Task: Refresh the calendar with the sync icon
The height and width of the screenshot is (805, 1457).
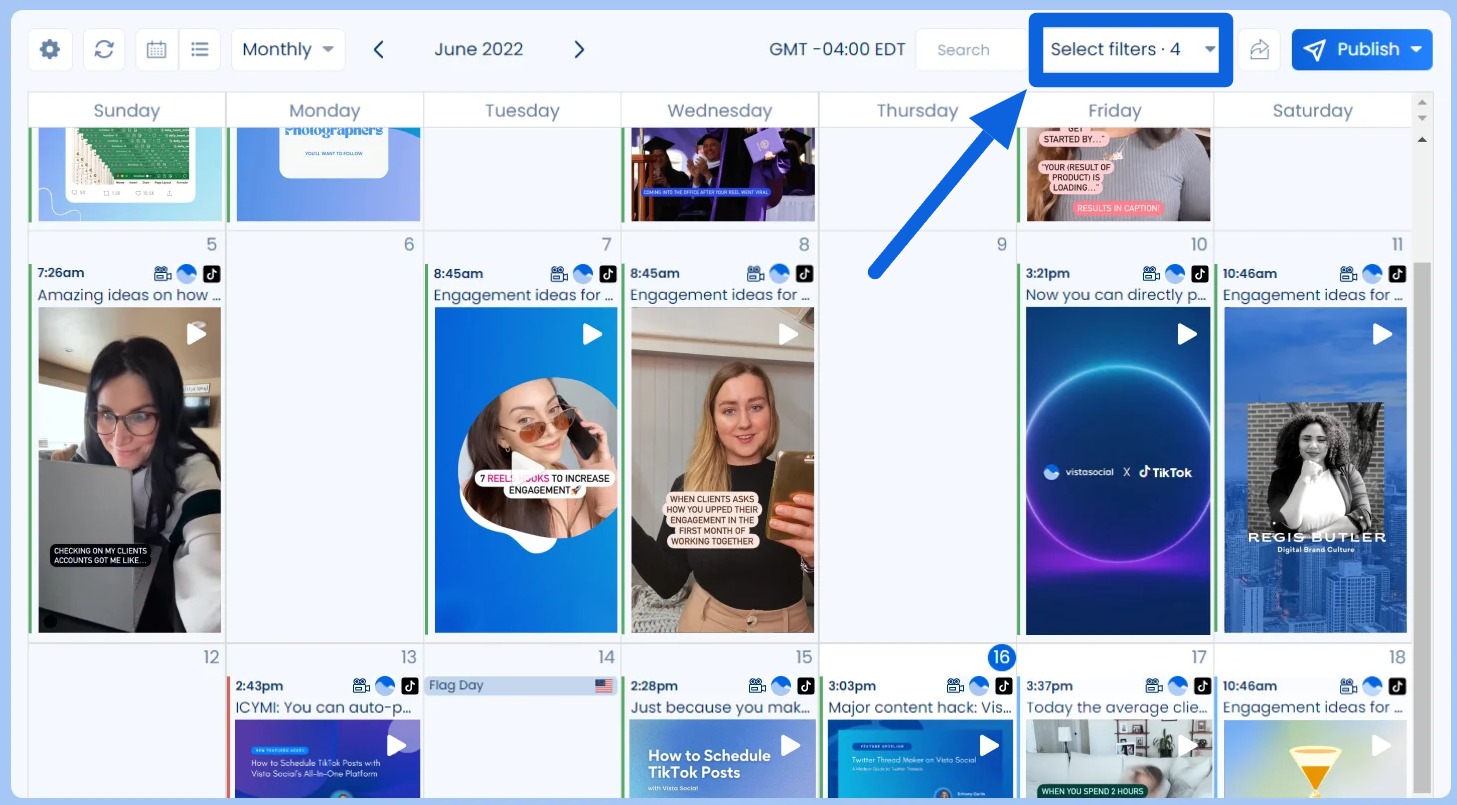Action: click(x=104, y=48)
